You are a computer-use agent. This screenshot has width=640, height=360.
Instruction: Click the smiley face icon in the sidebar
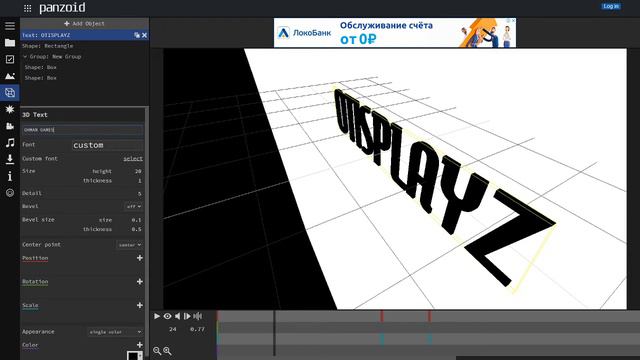point(10,193)
